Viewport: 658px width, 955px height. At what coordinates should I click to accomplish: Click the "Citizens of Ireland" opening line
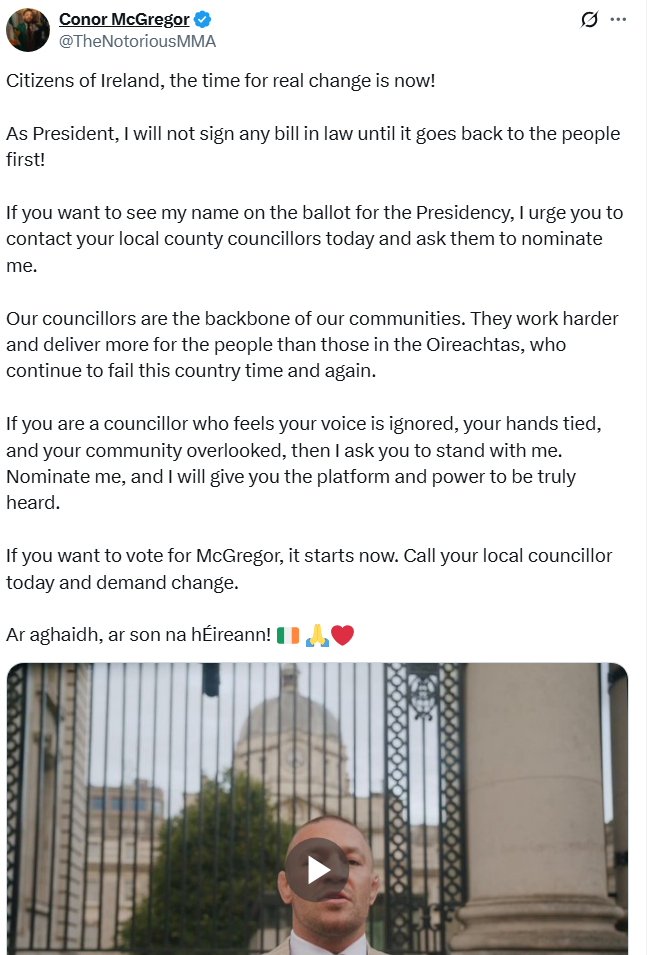tap(221, 81)
